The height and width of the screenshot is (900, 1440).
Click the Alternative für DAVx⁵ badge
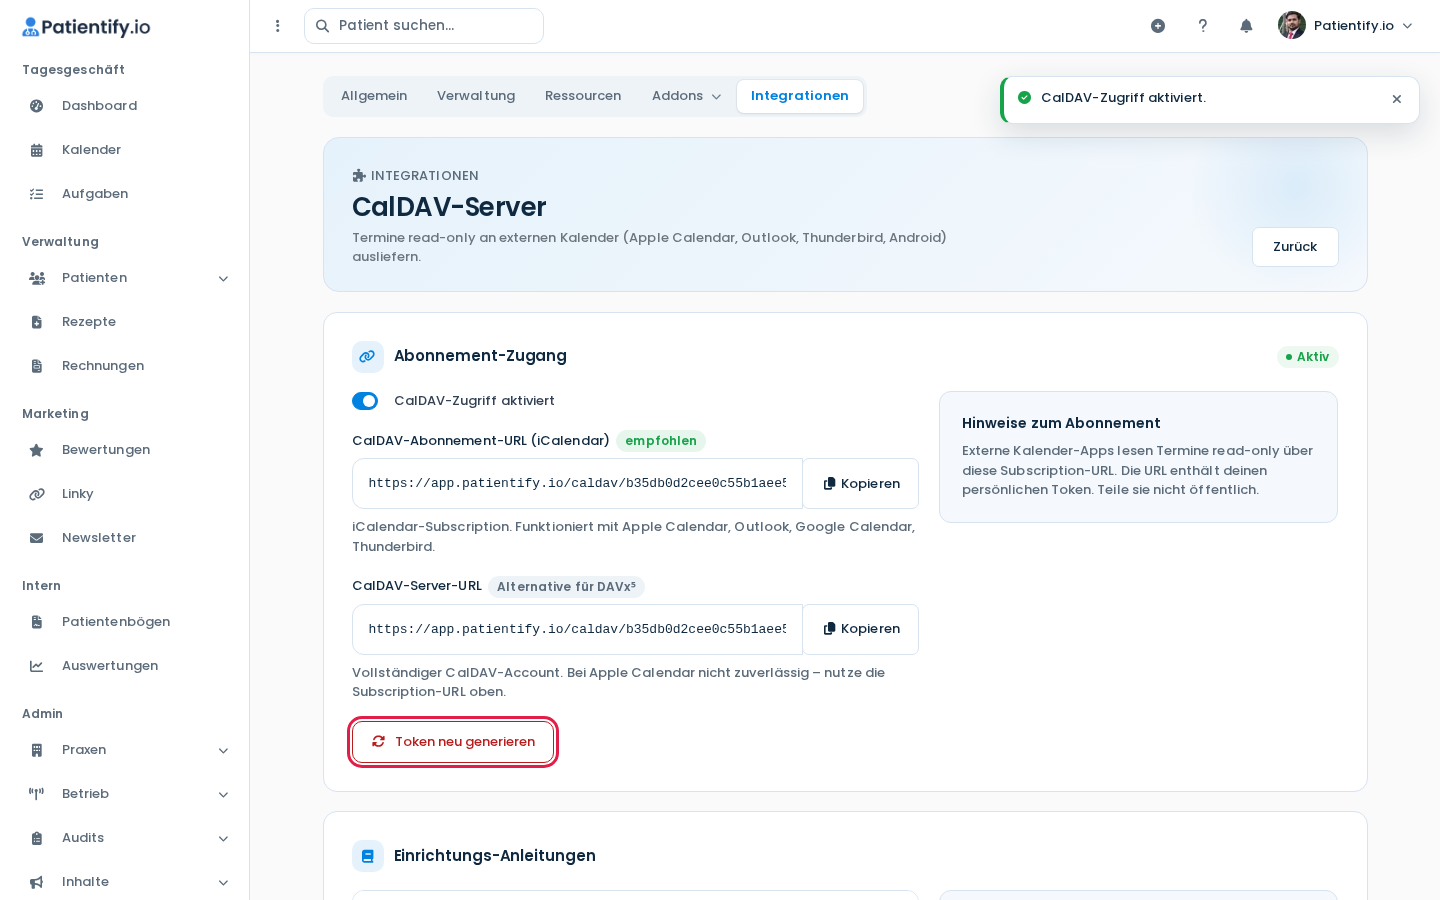tap(566, 587)
